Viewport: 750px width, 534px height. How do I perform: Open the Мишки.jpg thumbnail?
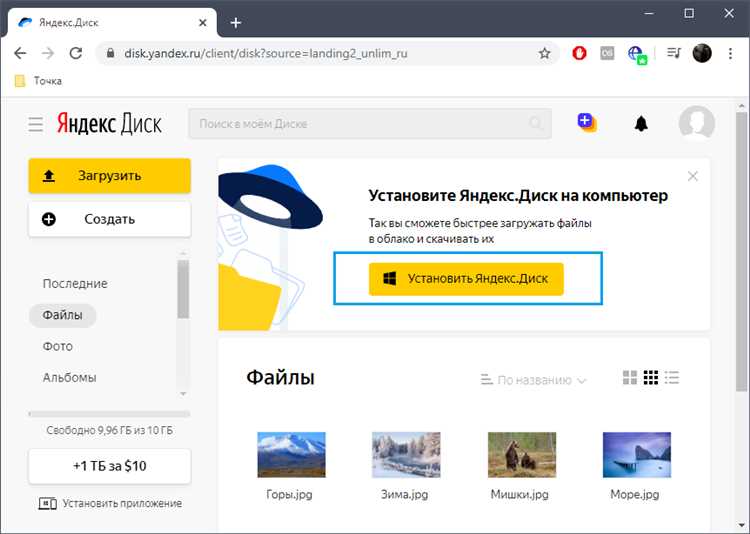[x=520, y=453]
